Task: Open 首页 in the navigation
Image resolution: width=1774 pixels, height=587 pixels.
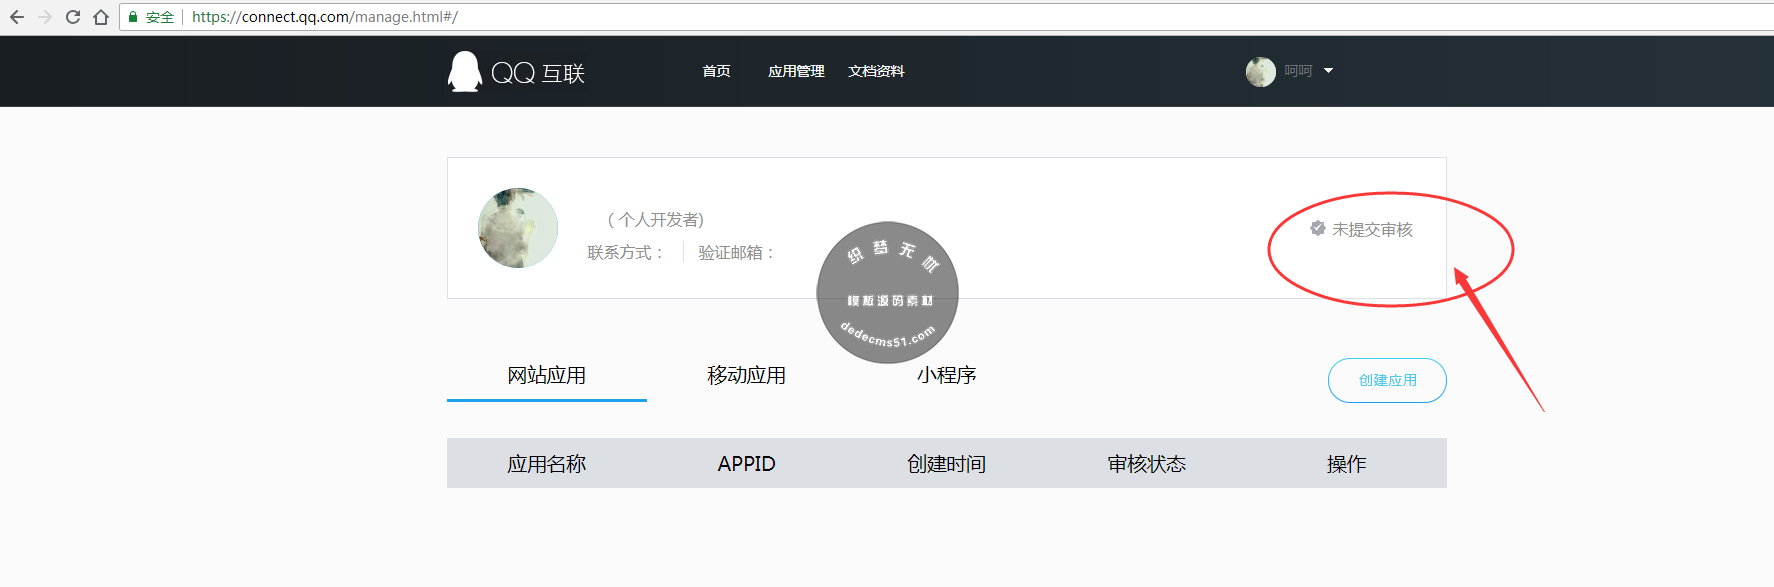Action: [716, 71]
